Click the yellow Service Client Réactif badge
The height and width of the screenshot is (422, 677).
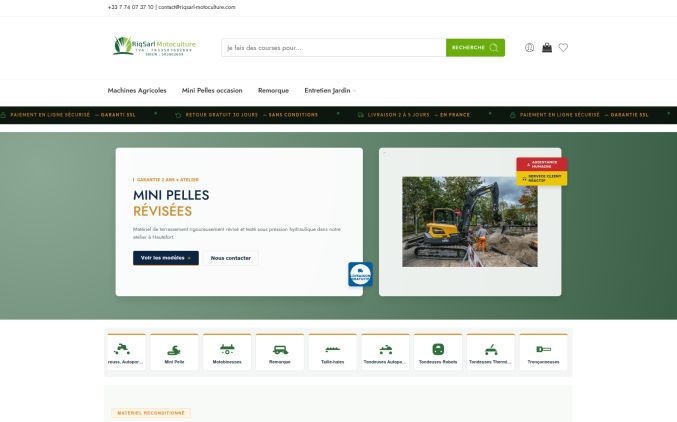(x=542, y=178)
